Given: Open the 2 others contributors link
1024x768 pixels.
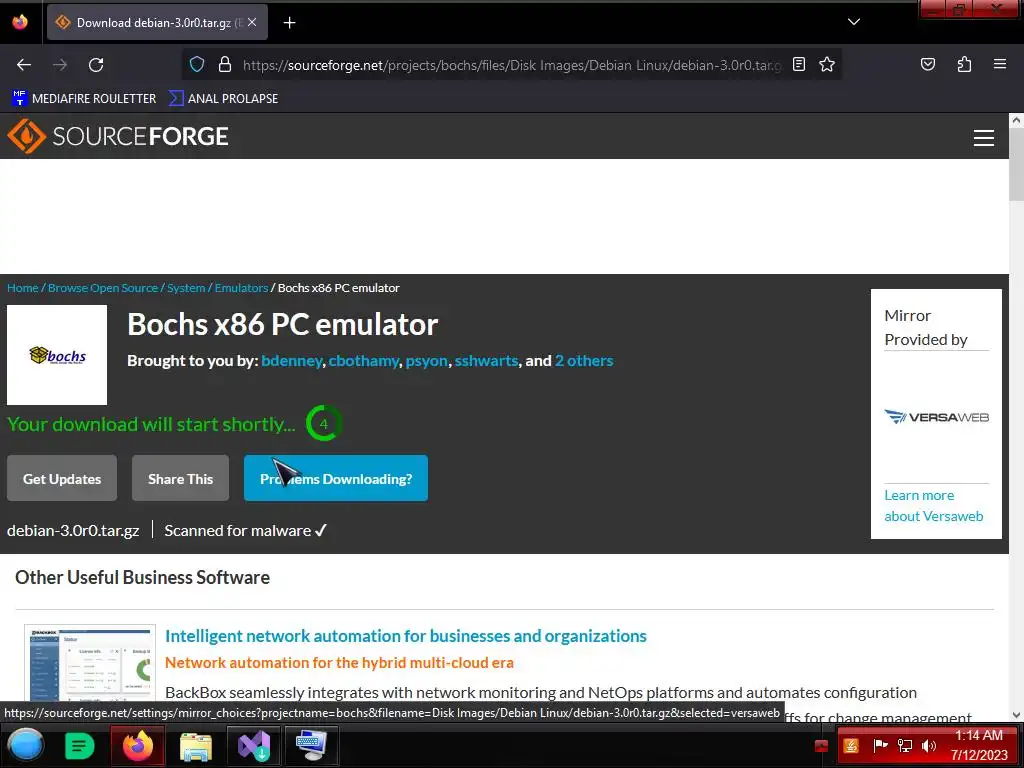Looking at the screenshot, I should coord(584,361).
